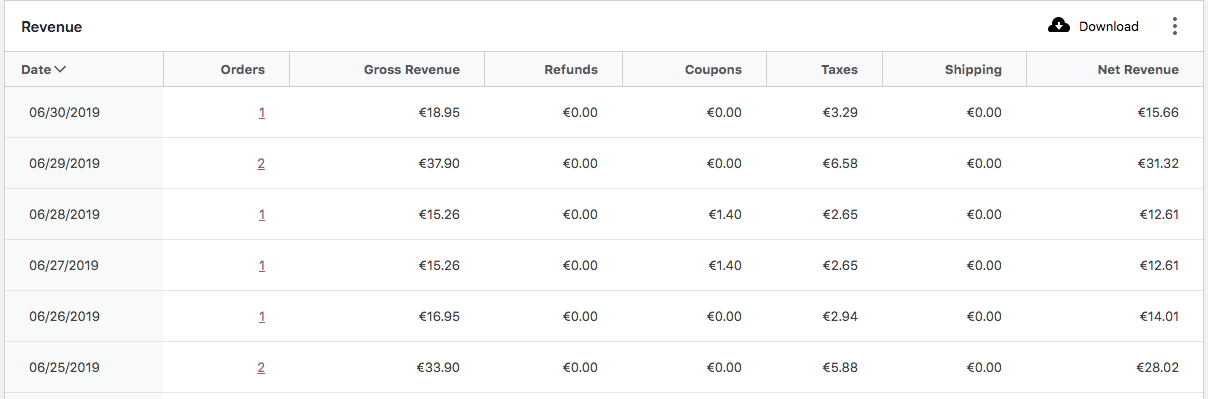Open orders link for 06/30/2019

[261, 112]
